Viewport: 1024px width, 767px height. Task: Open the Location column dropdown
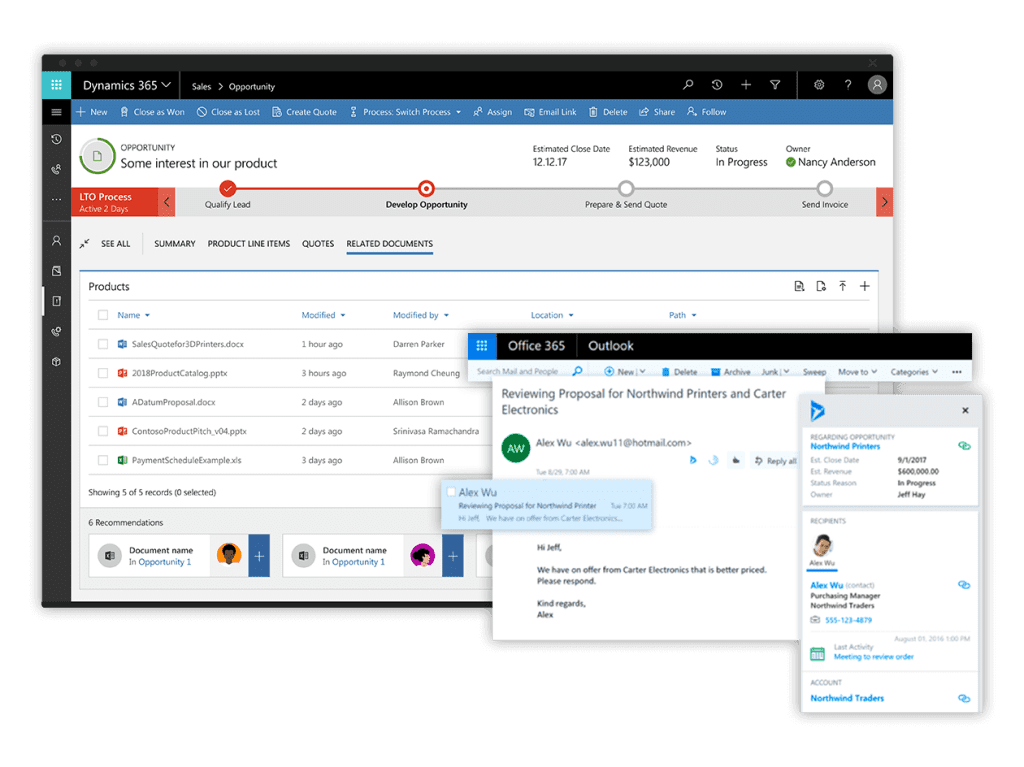tap(571, 316)
